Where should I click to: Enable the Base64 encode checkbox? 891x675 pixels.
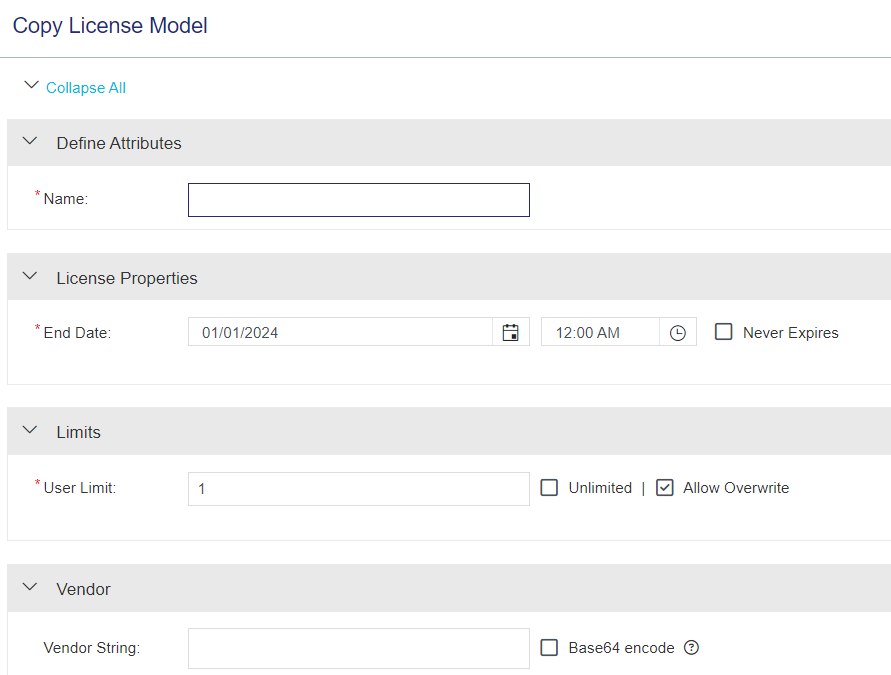point(549,648)
